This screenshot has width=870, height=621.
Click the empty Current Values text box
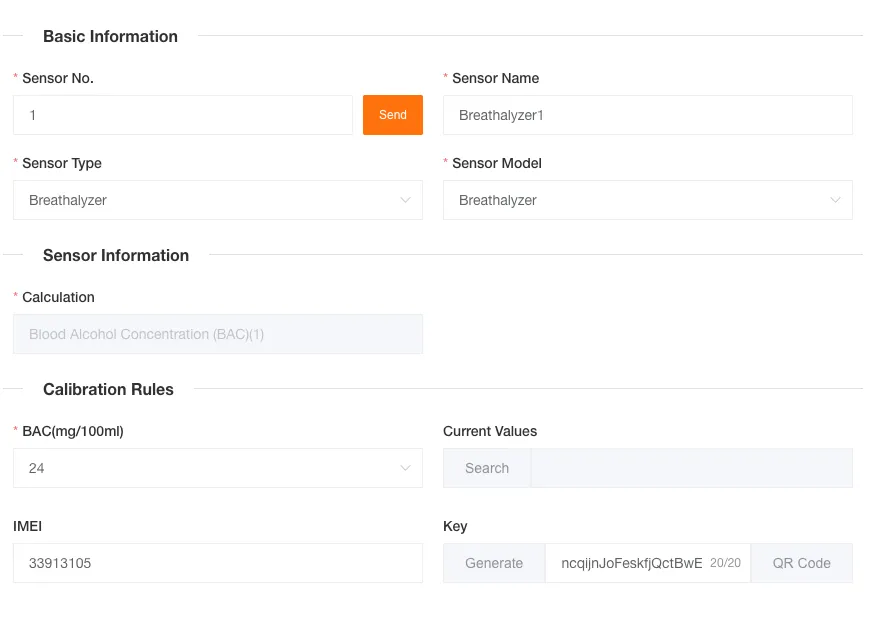point(691,468)
